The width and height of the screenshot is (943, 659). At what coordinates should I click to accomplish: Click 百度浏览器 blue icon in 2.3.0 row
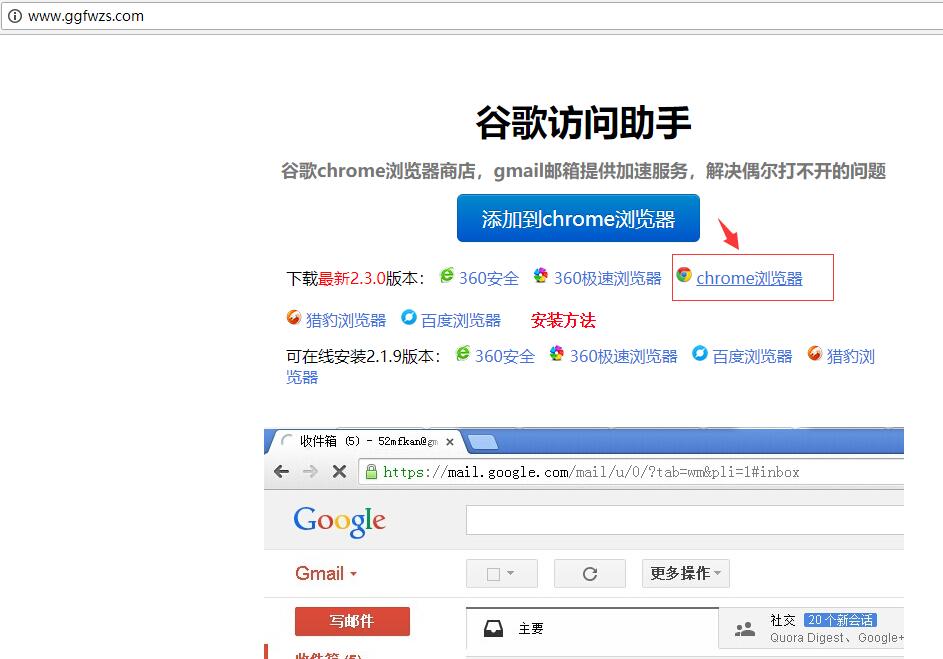408,317
